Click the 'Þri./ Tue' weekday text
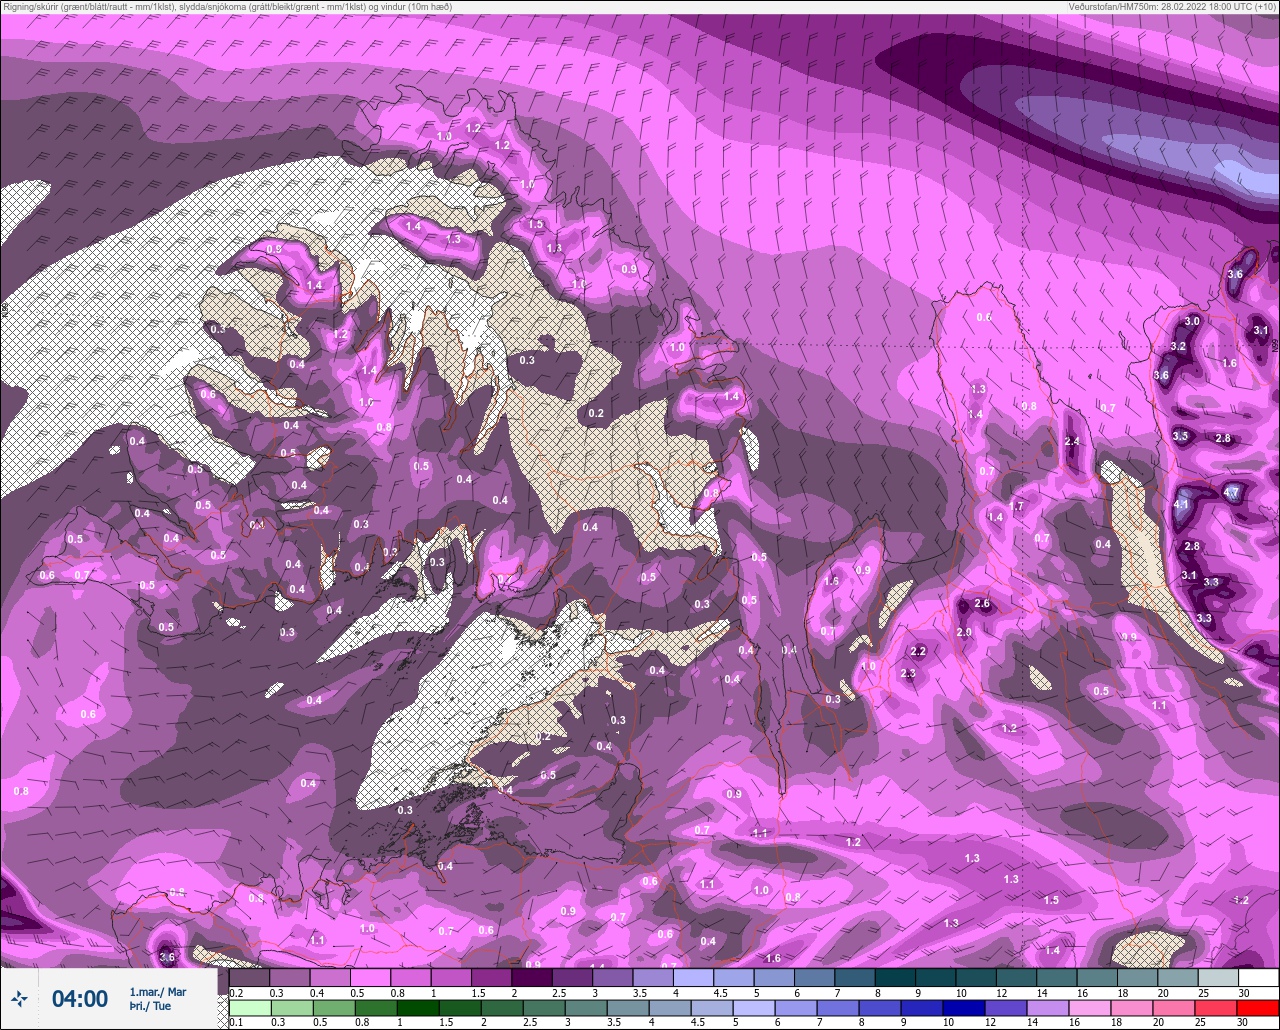 150,1006
